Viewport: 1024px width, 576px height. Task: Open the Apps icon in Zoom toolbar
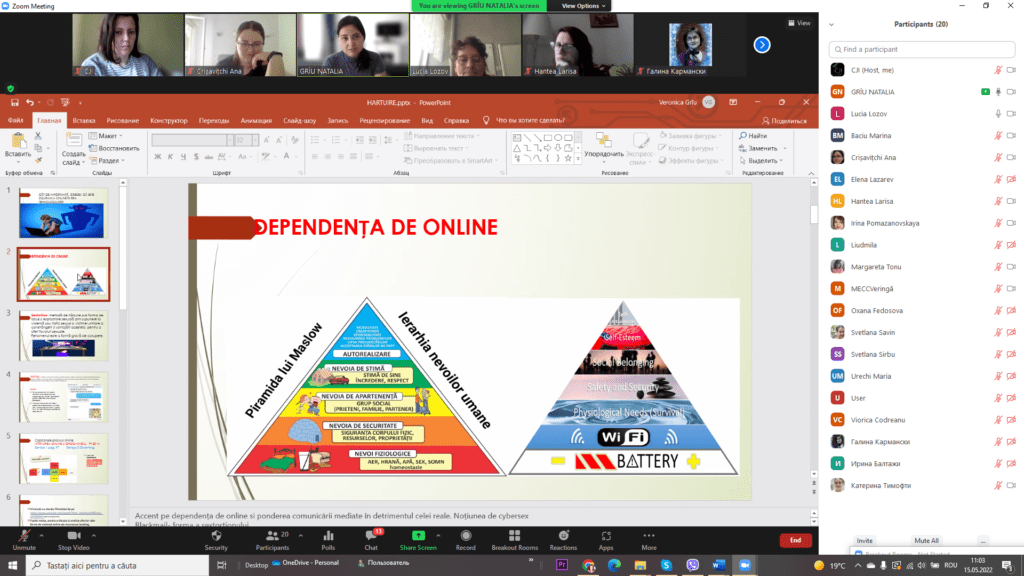pyautogui.click(x=606, y=536)
